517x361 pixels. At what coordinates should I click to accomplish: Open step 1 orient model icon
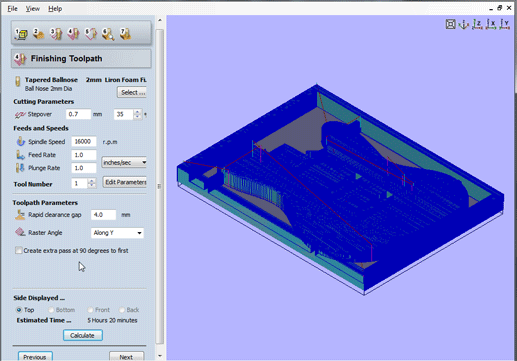click(21, 34)
